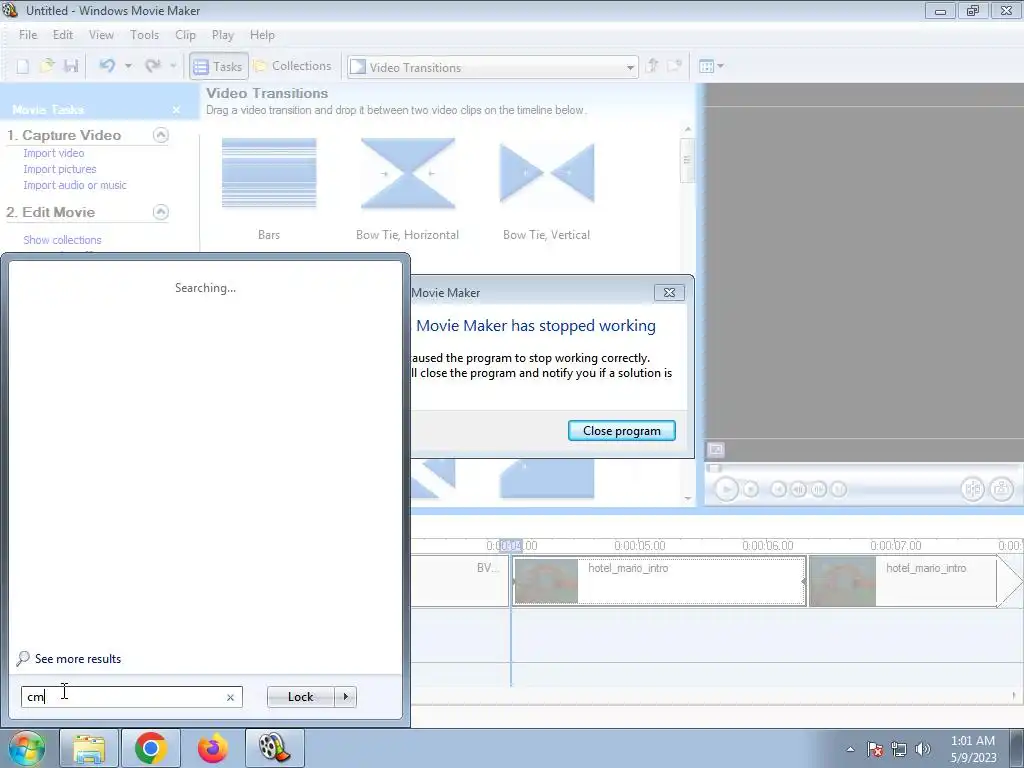The height and width of the screenshot is (768, 1024).
Task: Click the Show collections link
Action: pos(62,240)
